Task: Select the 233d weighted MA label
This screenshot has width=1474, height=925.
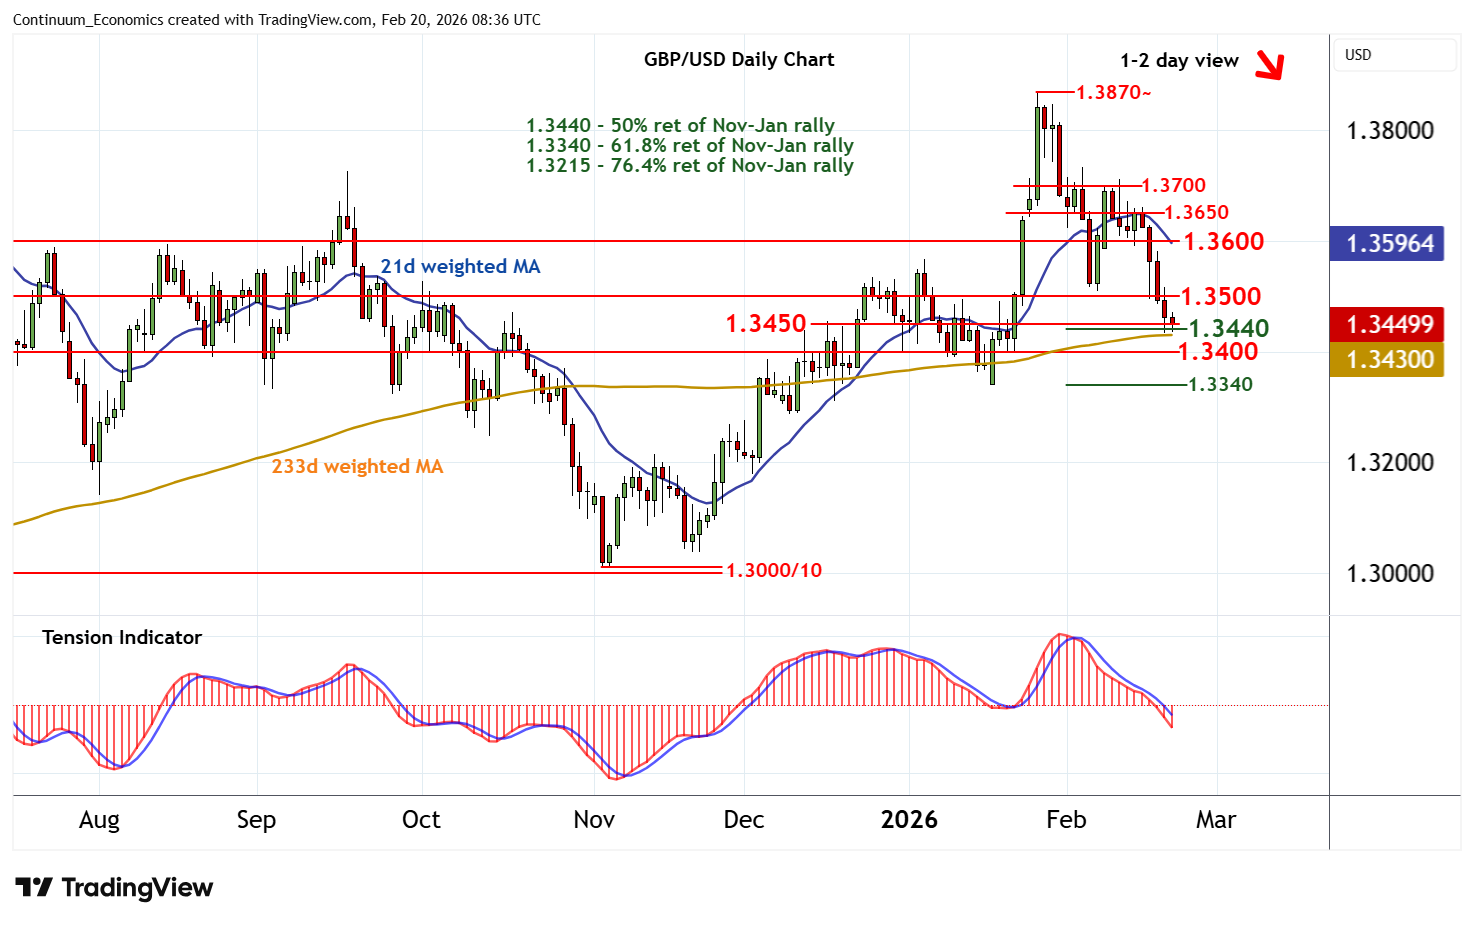Action: (357, 466)
